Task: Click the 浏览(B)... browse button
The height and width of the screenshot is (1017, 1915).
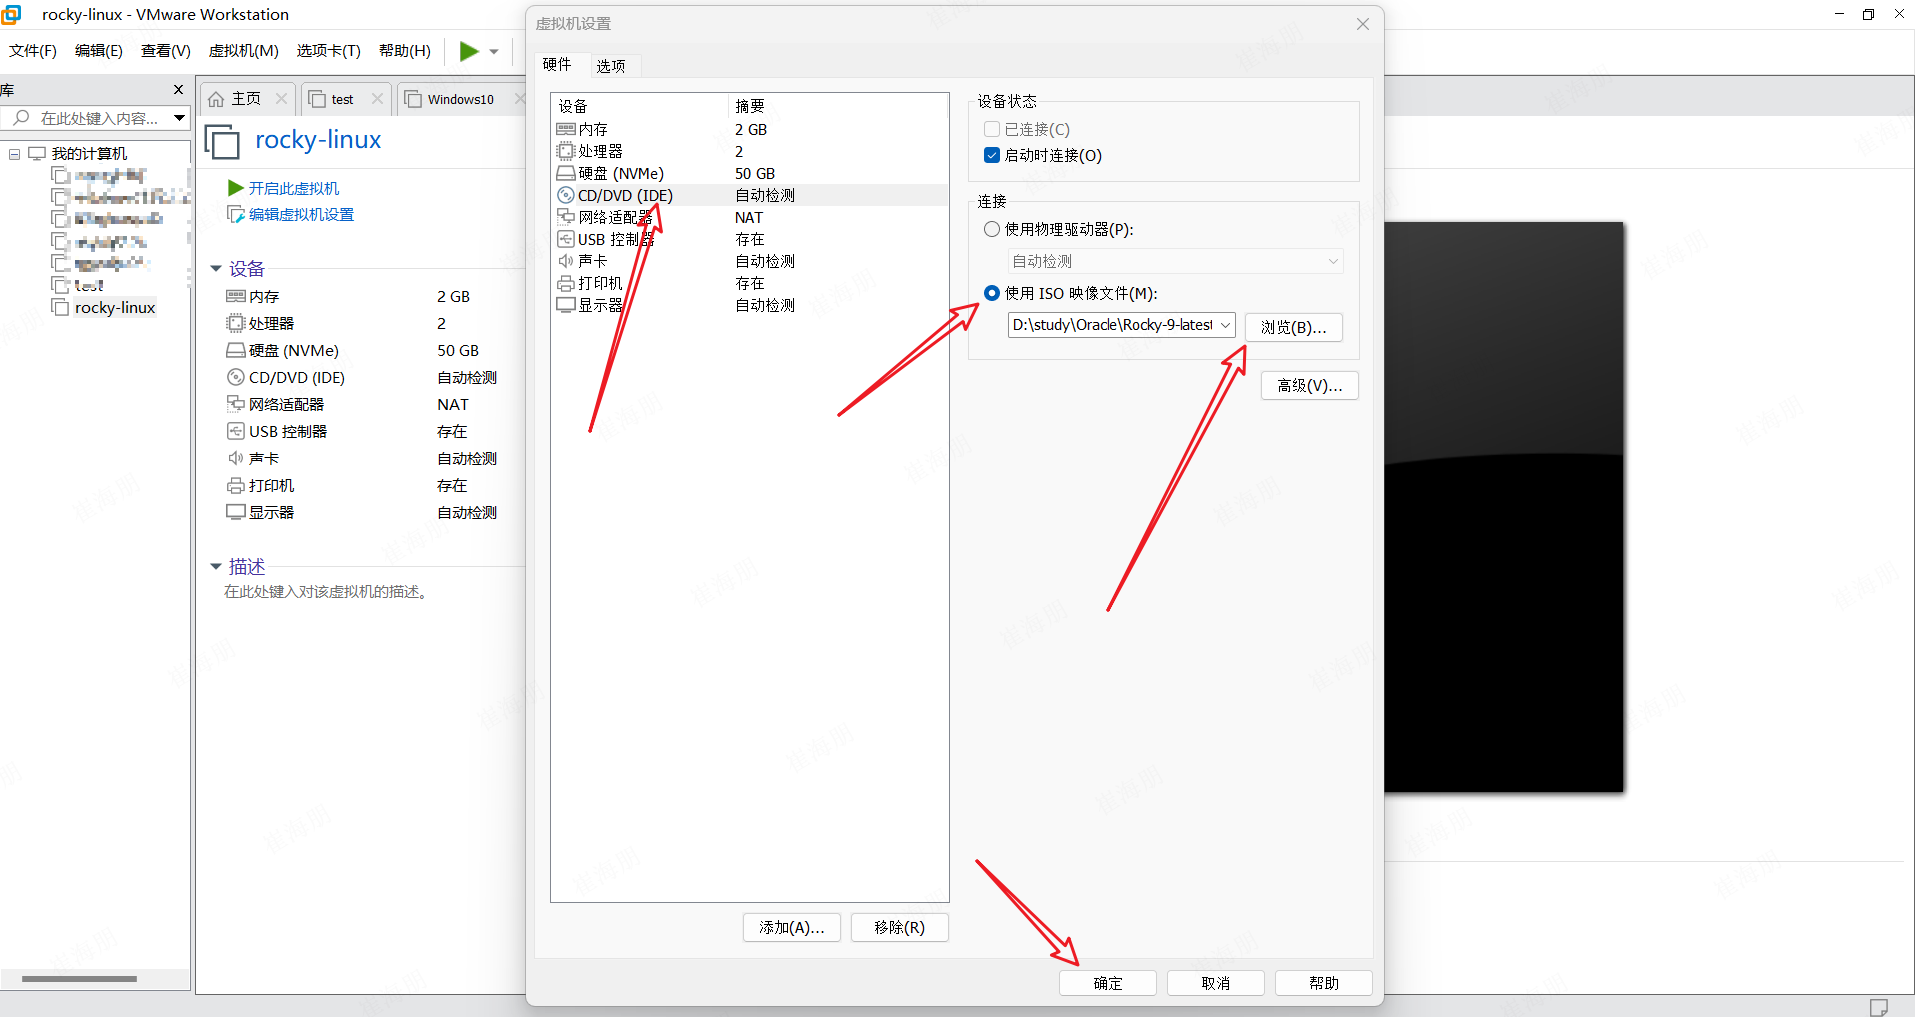Action: [1294, 327]
